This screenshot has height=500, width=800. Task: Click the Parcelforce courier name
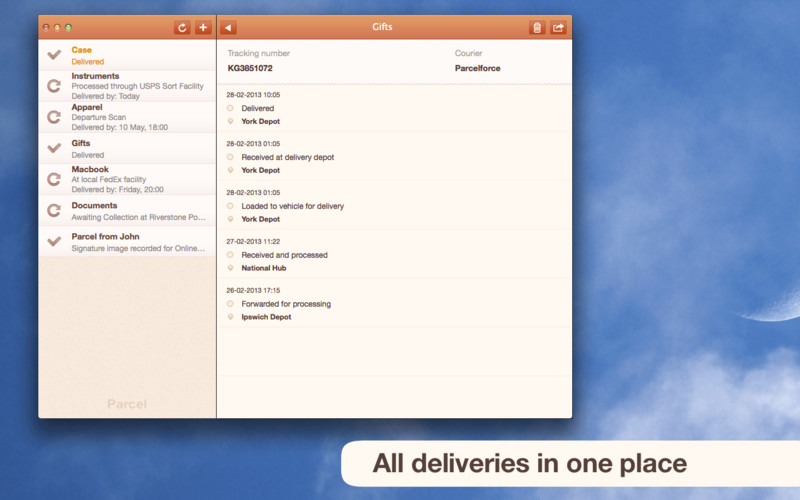pyautogui.click(x=478, y=68)
